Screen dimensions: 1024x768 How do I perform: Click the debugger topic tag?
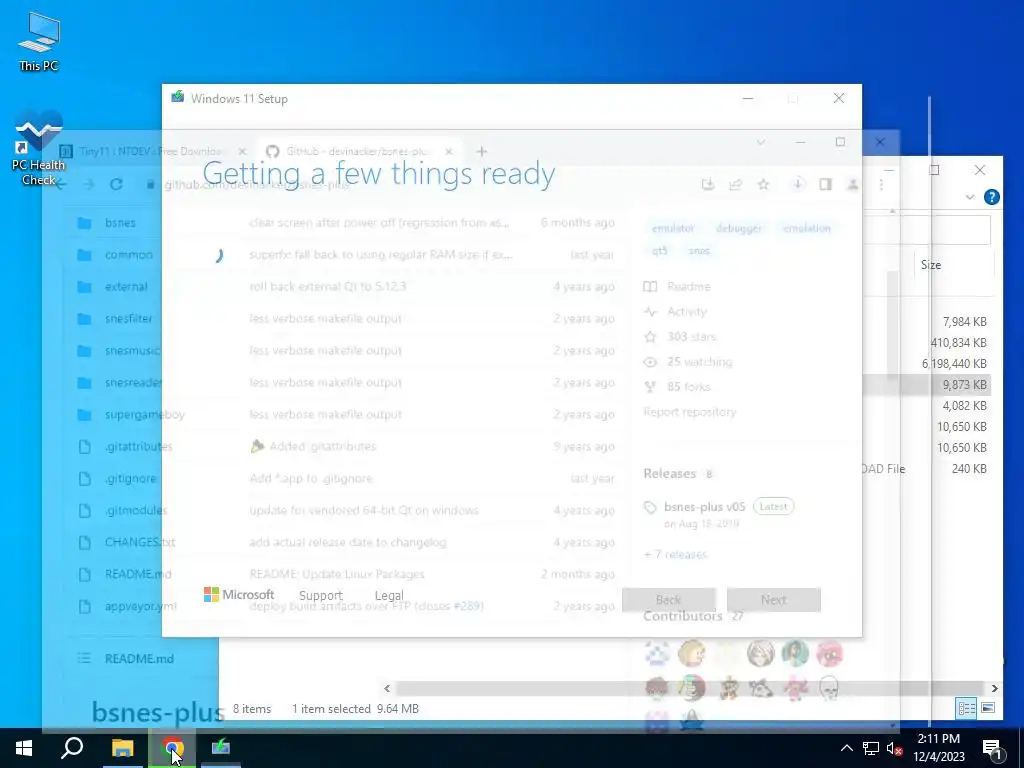click(739, 229)
